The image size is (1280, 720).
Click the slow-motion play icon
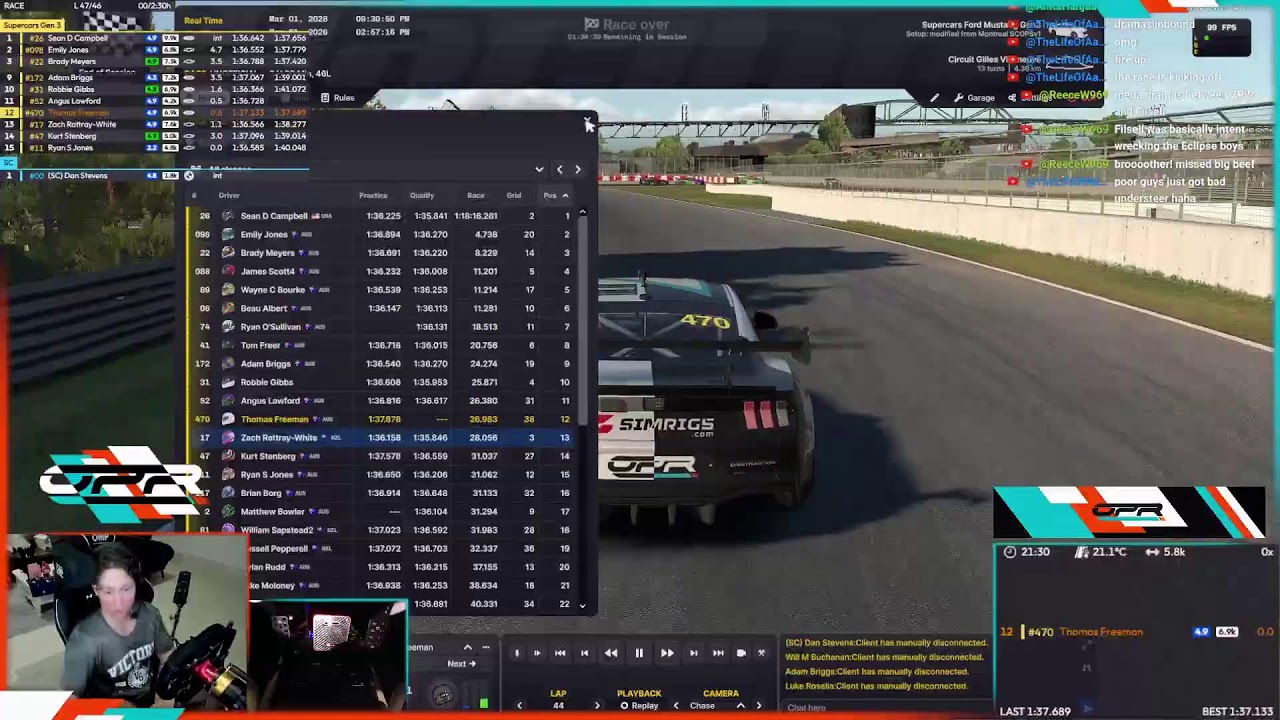536,653
